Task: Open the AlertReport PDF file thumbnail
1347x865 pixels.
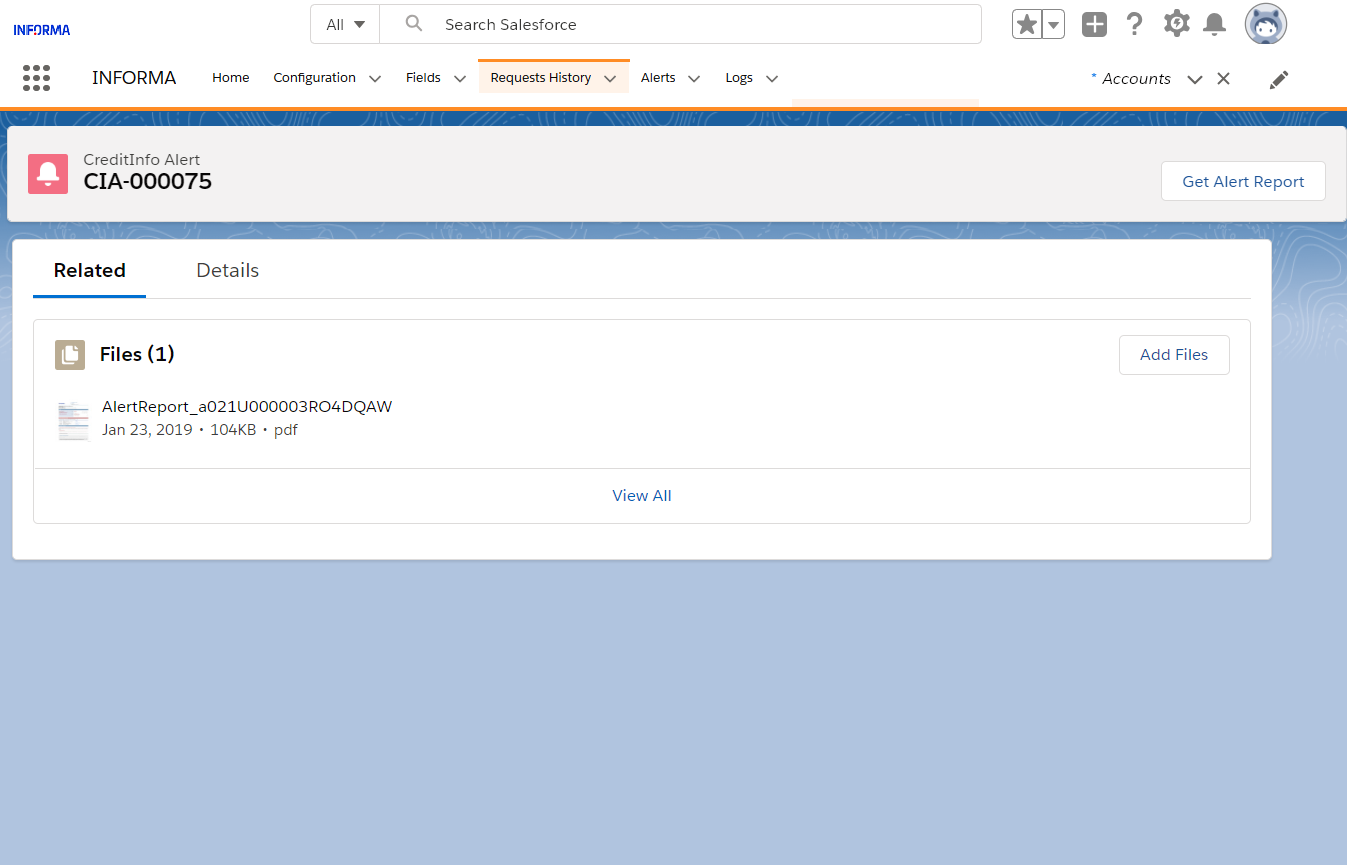Action: [73, 420]
